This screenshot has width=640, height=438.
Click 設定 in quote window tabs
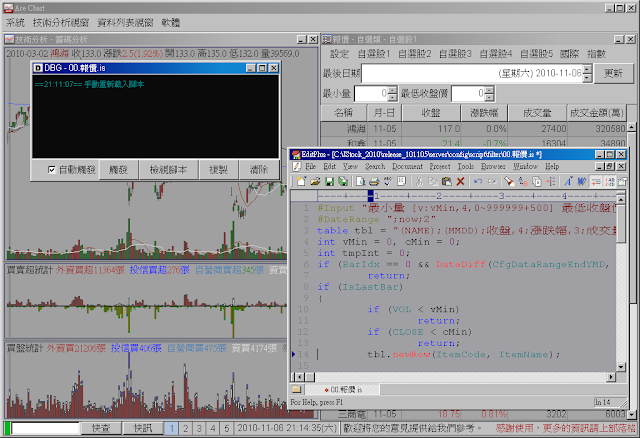tap(339, 54)
